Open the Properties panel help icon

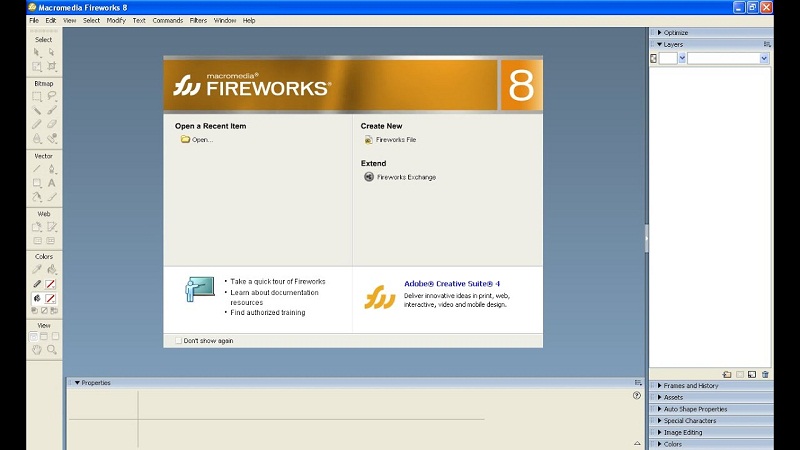[x=636, y=395]
